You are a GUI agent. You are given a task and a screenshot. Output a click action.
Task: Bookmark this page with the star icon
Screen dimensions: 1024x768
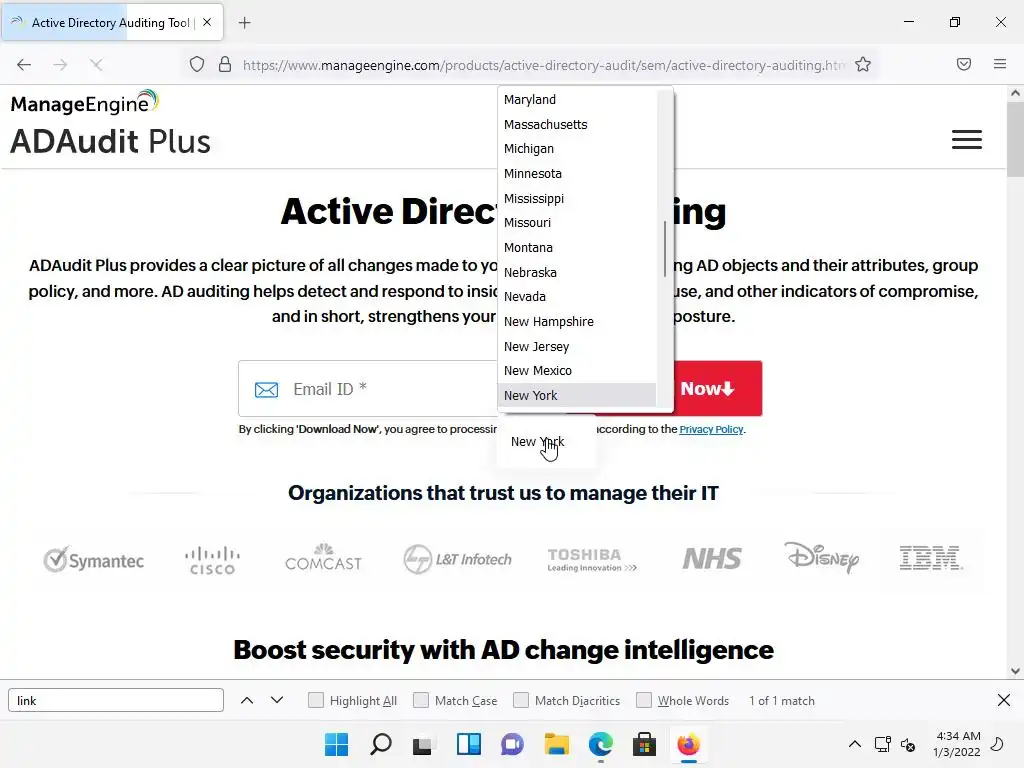coord(863,65)
